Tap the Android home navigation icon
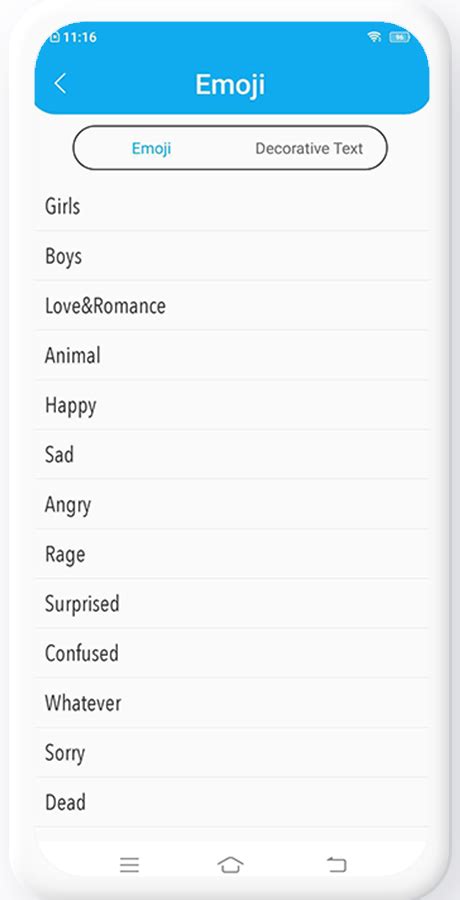 (230, 864)
